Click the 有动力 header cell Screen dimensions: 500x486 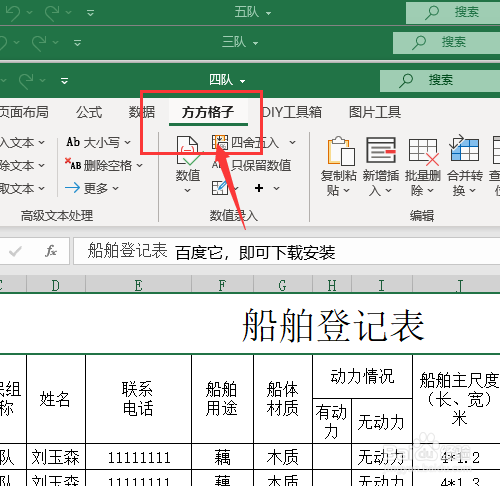tap(332, 421)
